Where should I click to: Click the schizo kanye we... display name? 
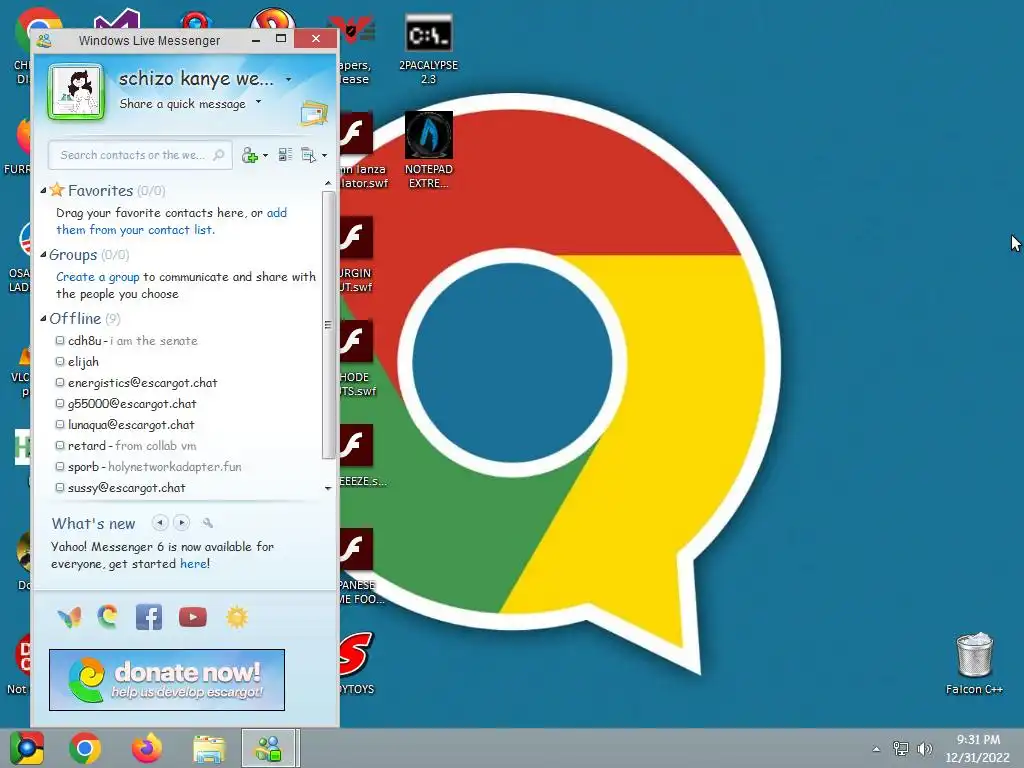(x=196, y=79)
